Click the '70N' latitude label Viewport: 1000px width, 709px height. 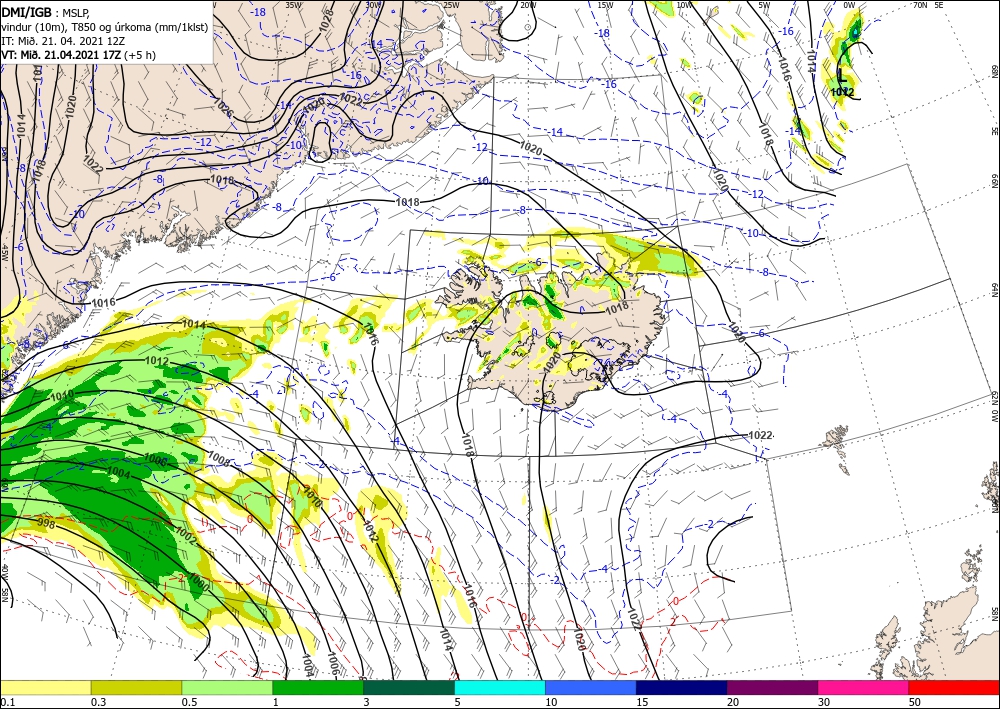click(920, 5)
